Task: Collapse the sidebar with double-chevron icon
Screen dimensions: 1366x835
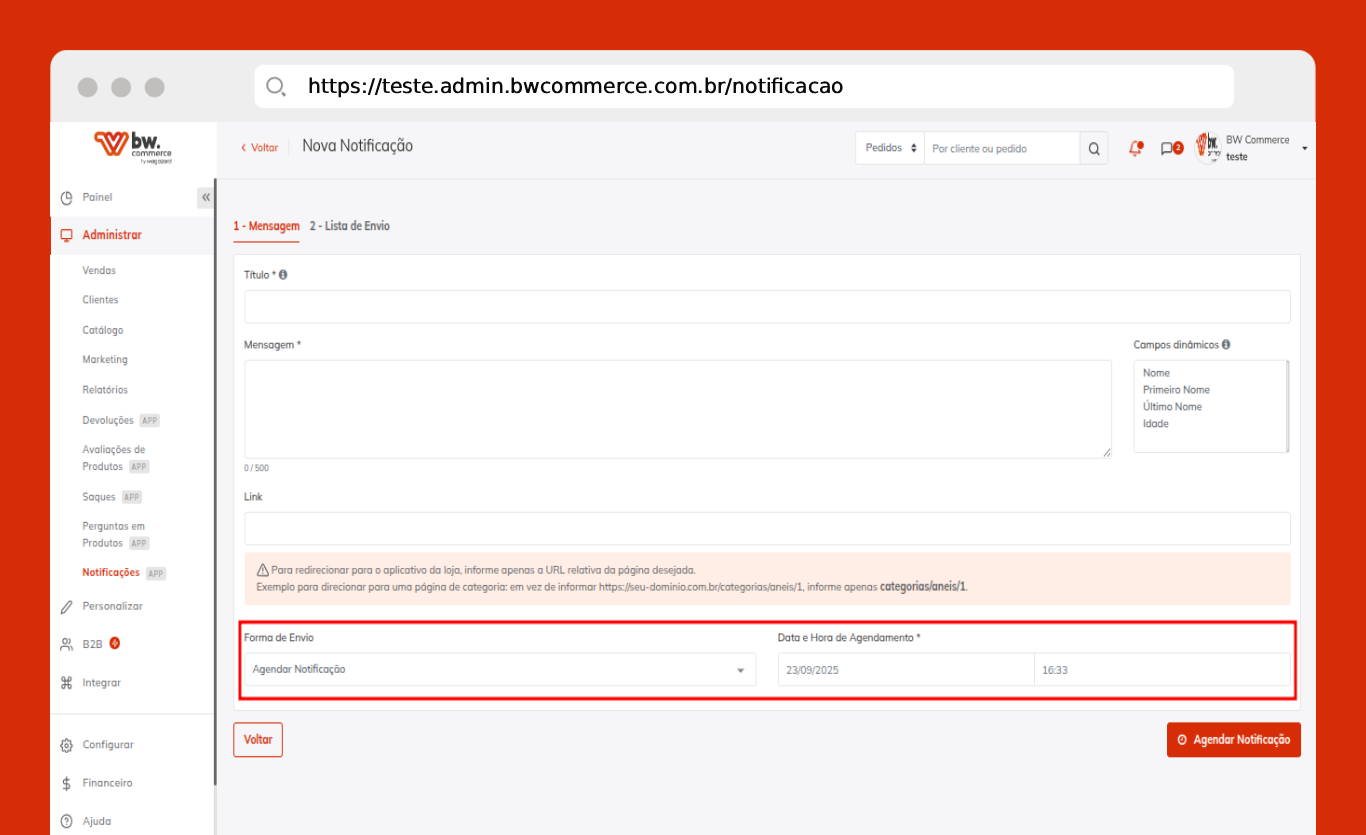Action: point(206,197)
